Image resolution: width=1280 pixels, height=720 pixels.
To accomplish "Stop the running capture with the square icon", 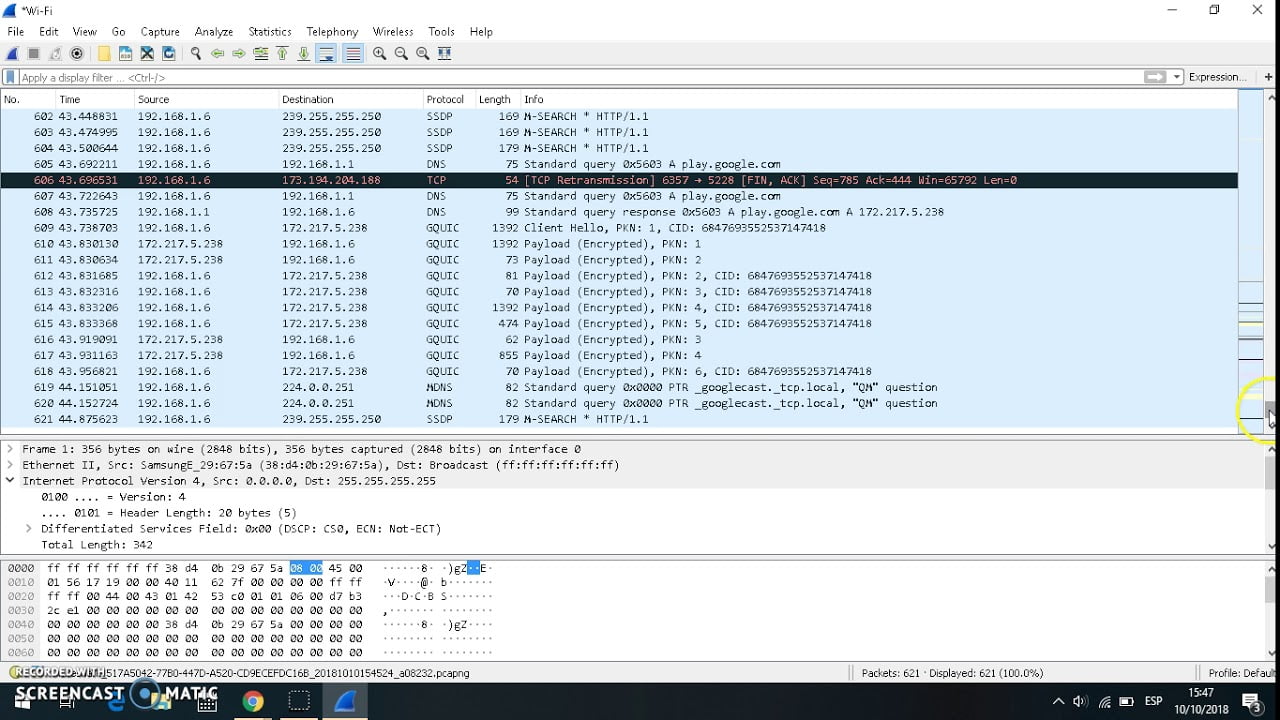I will click(x=34, y=54).
